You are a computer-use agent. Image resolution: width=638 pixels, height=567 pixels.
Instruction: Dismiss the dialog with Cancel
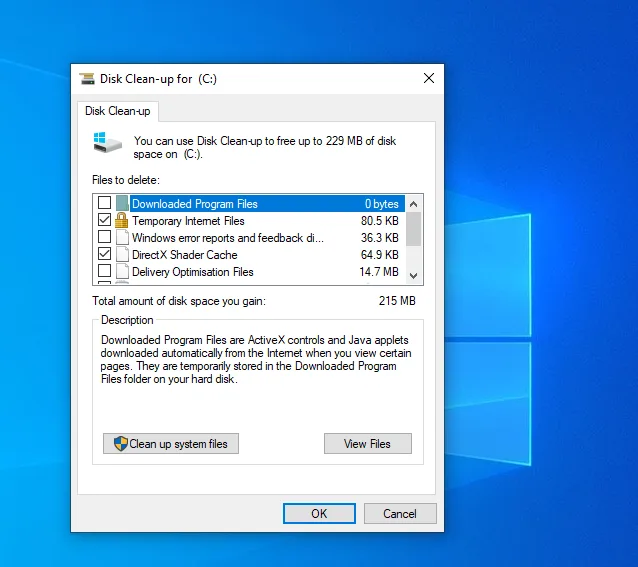399,514
